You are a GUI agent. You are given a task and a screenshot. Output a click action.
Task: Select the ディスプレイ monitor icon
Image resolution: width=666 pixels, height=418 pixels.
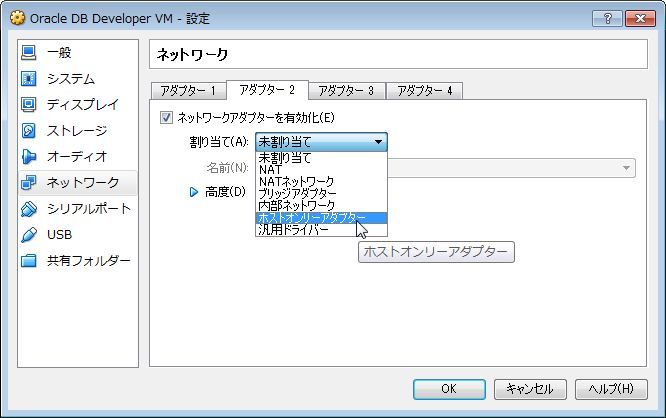(x=28, y=104)
